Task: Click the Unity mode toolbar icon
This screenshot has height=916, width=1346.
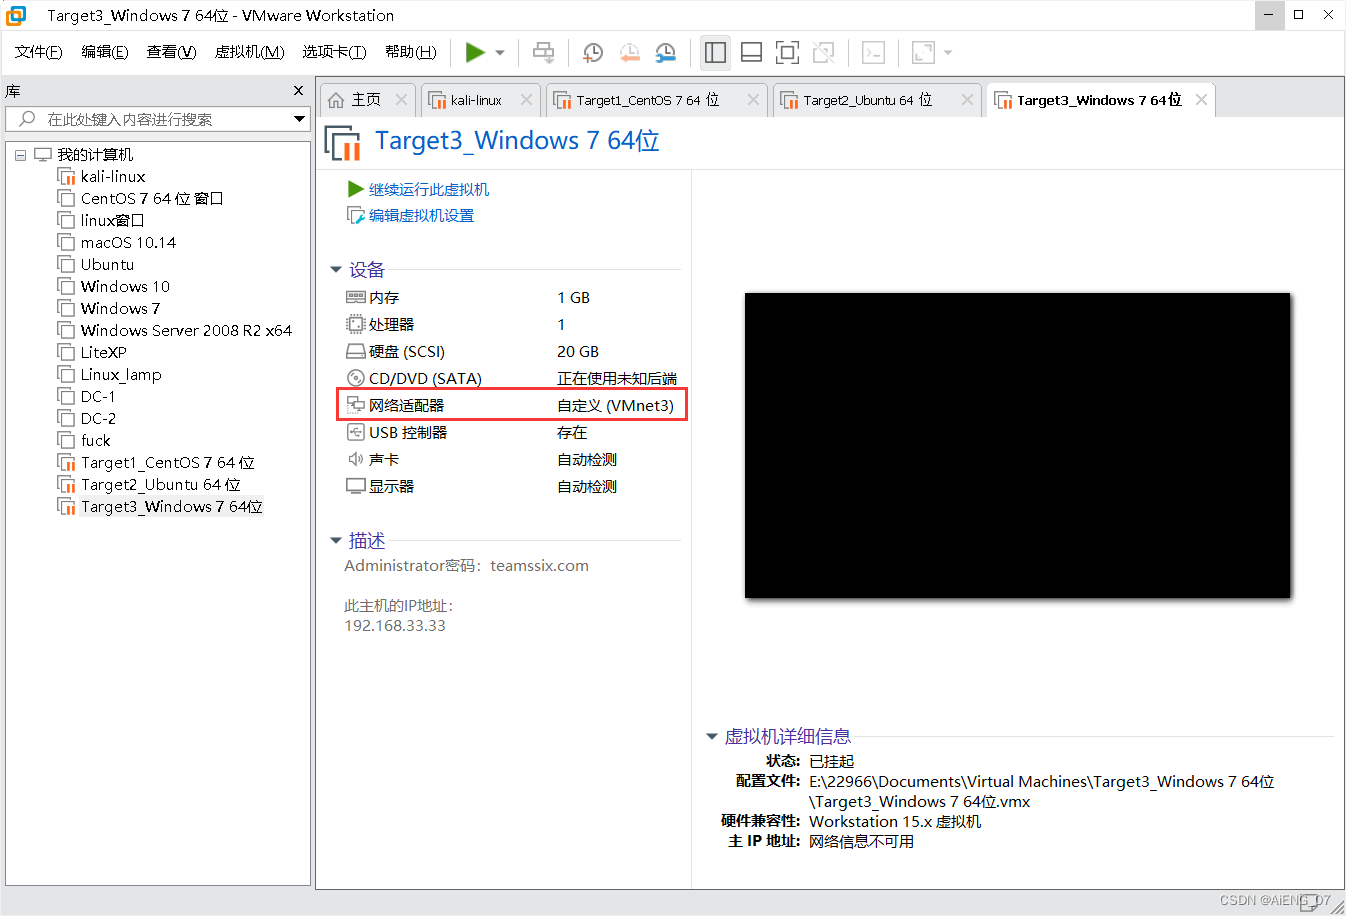Action: click(x=823, y=52)
